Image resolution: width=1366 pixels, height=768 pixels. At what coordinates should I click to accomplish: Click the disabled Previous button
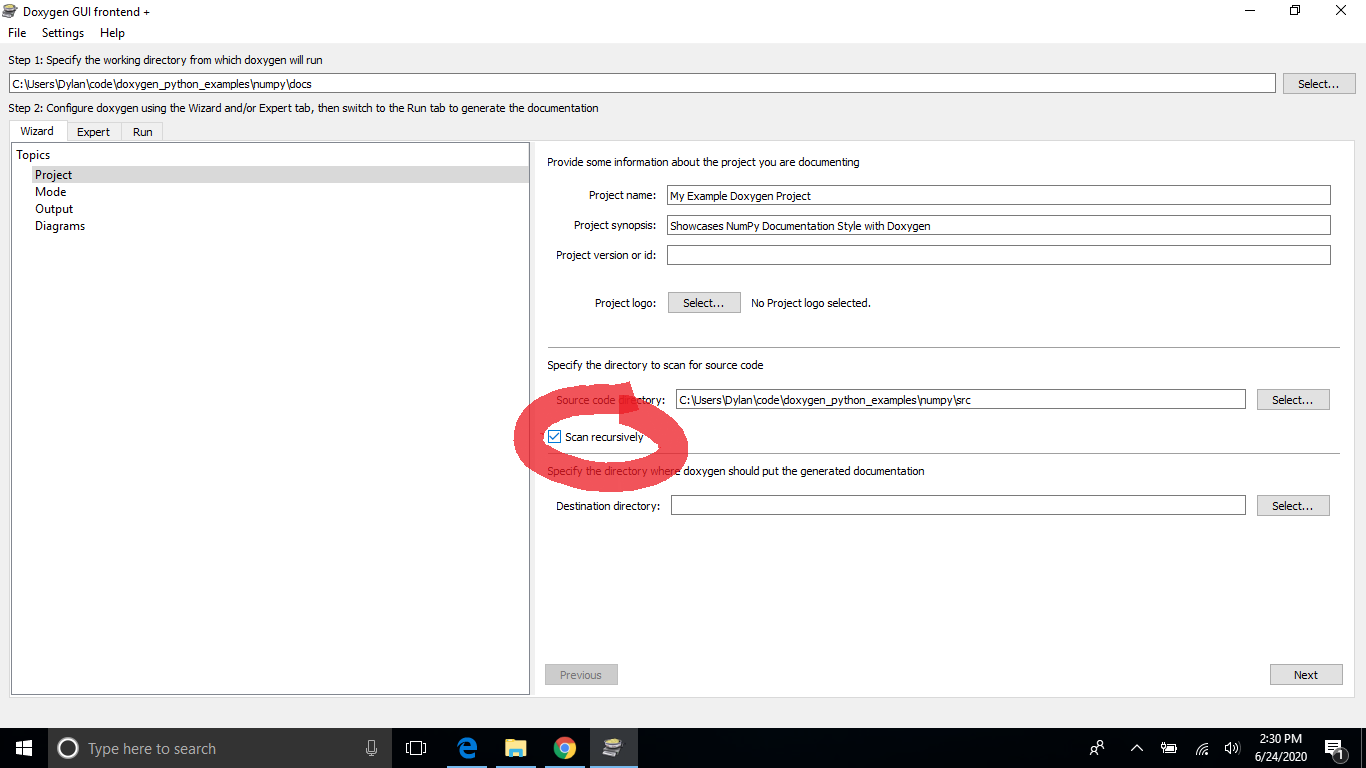click(581, 675)
